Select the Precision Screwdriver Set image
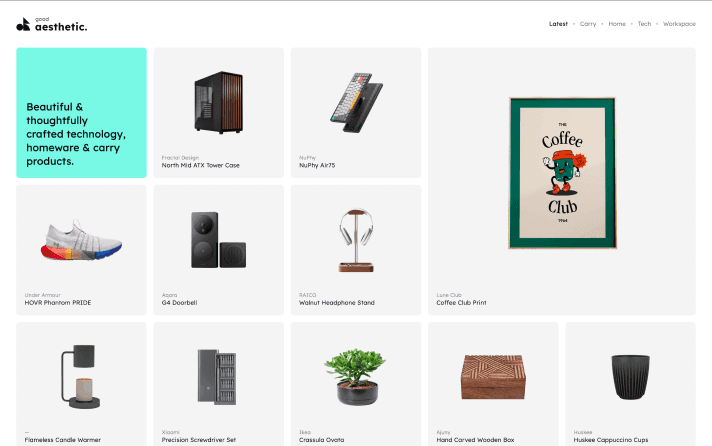This screenshot has width=712, height=446. [217, 377]
